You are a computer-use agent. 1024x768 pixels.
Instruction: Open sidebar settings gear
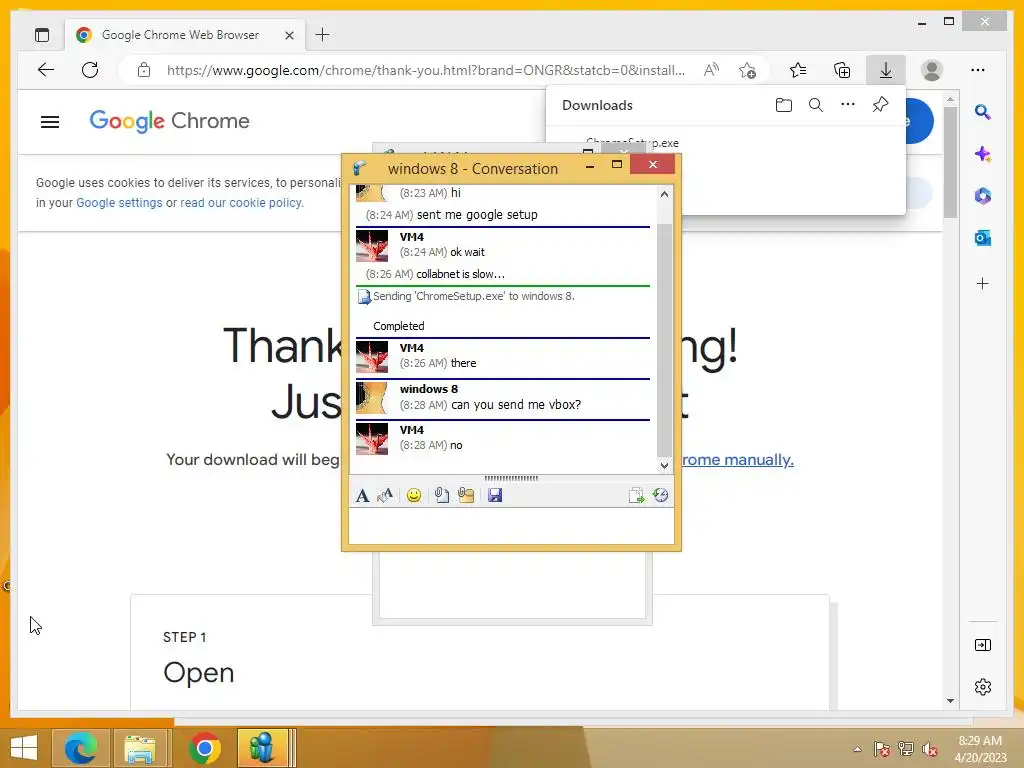point(983,687)
